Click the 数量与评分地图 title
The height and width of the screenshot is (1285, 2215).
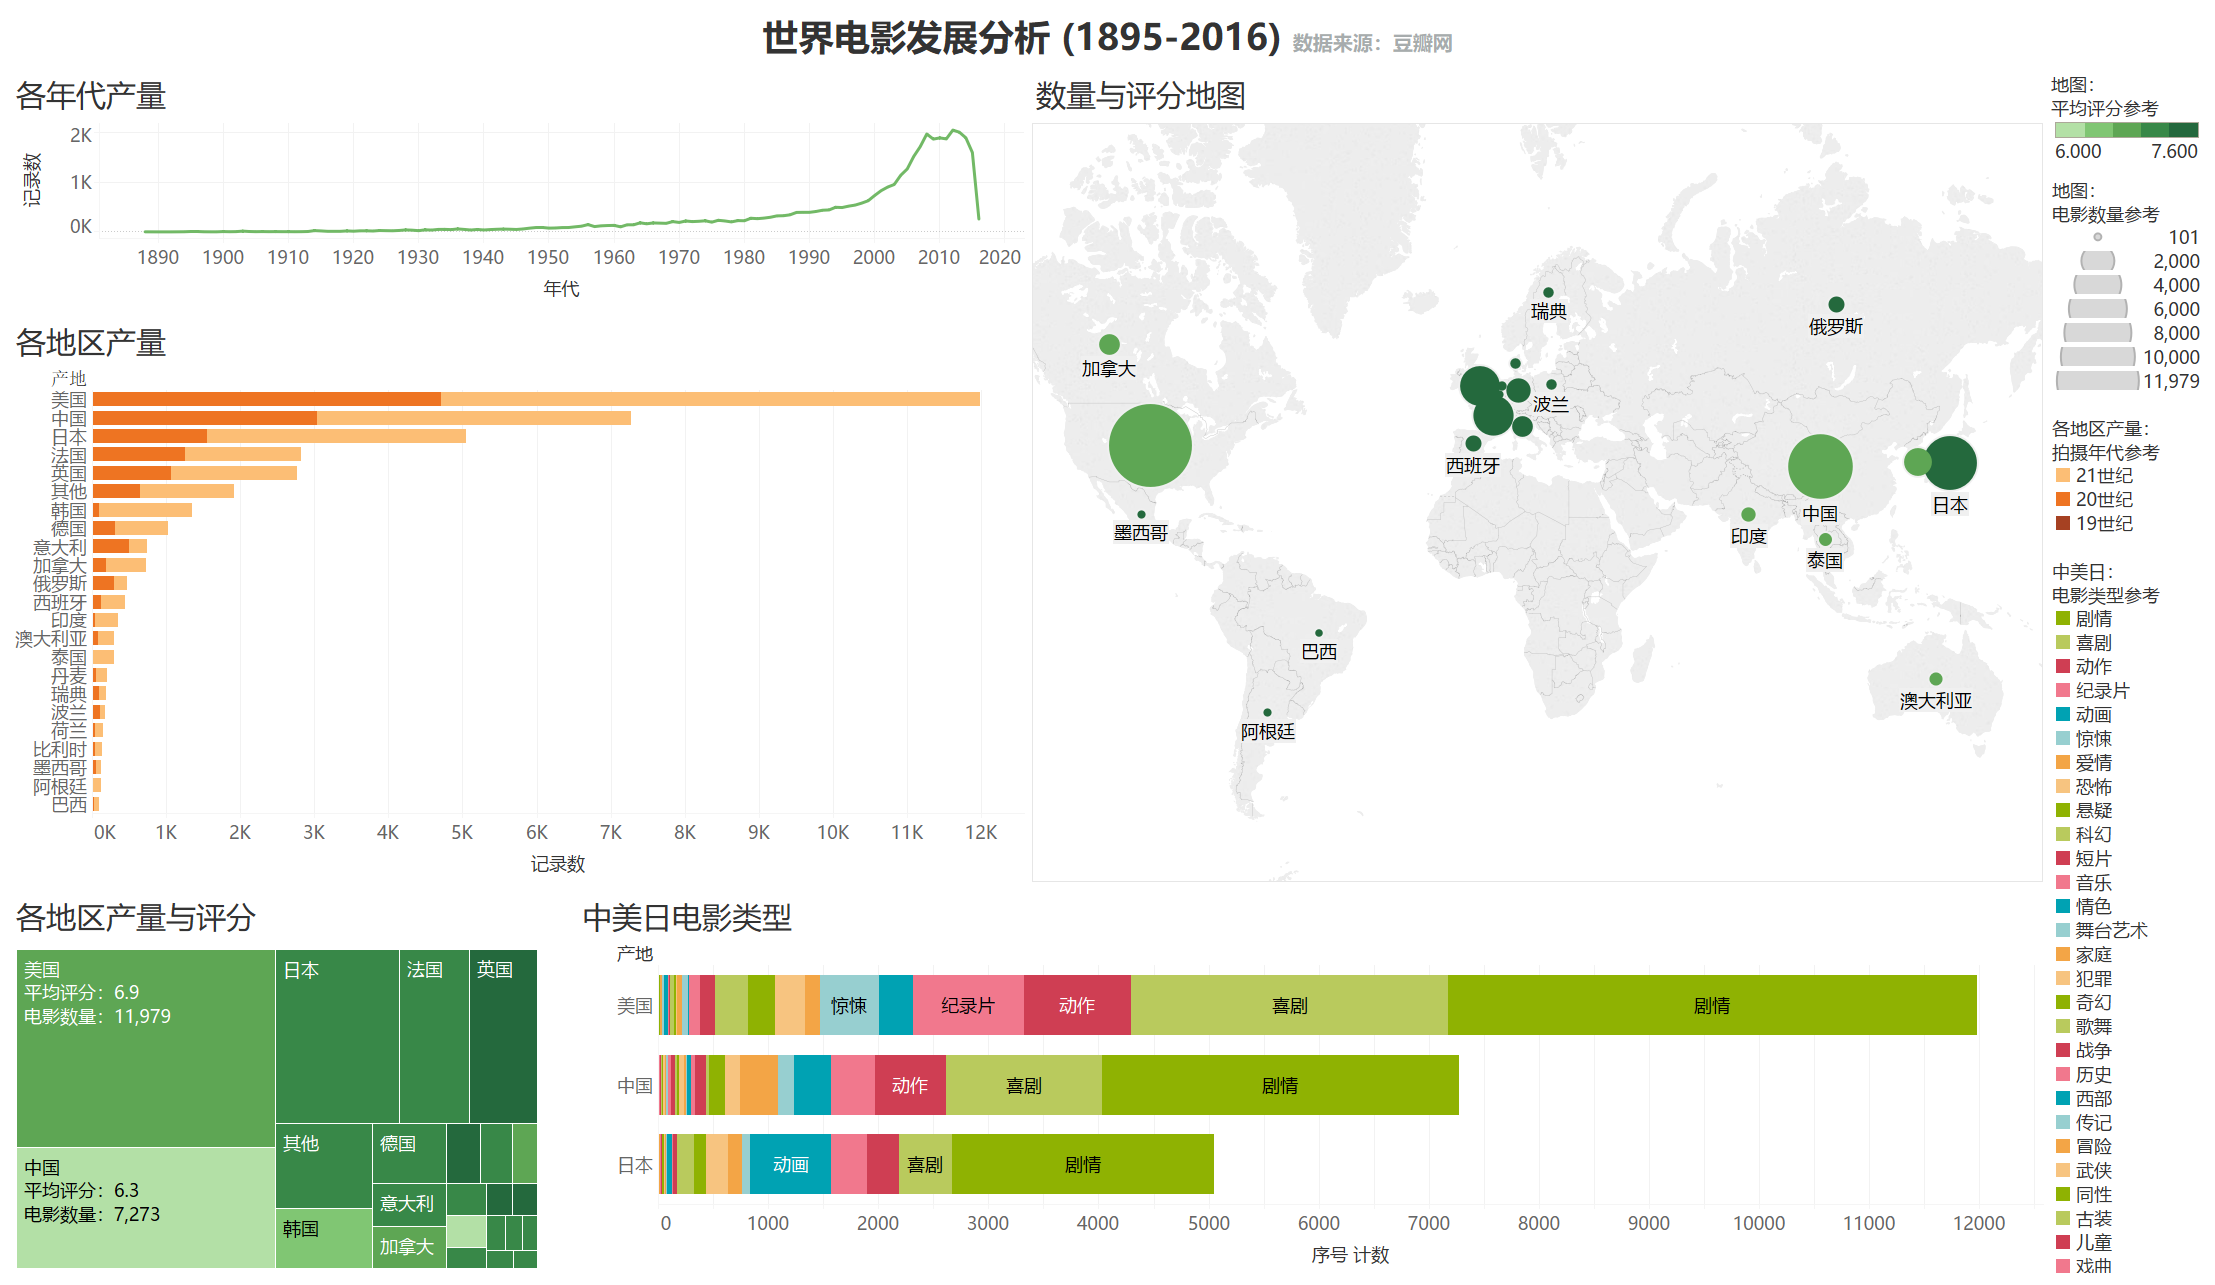tap(1140, 96)
